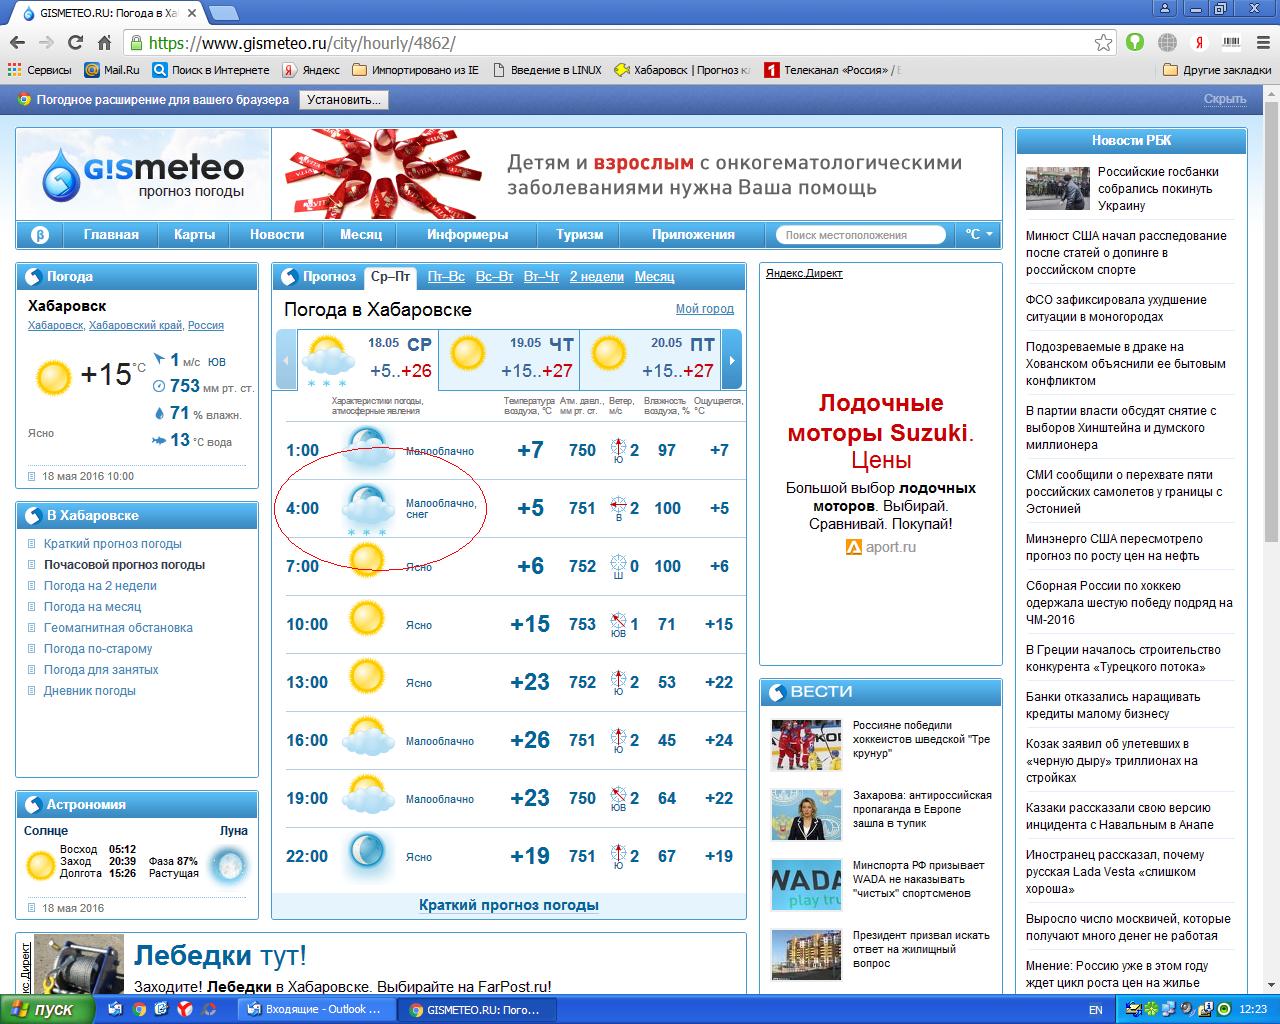The width and height of the screenshot is (1280, 1024).
Task: Click the beta icon in navigation bar
Action: coord(40,235)
